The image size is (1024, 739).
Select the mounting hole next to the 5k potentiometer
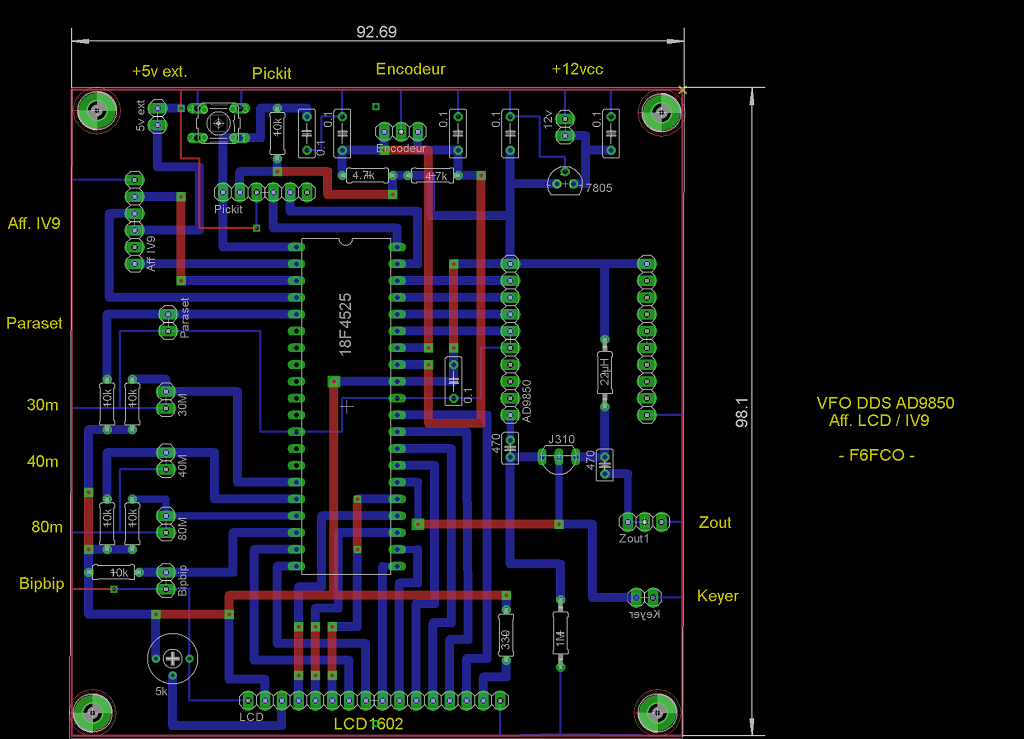(93, 712)
